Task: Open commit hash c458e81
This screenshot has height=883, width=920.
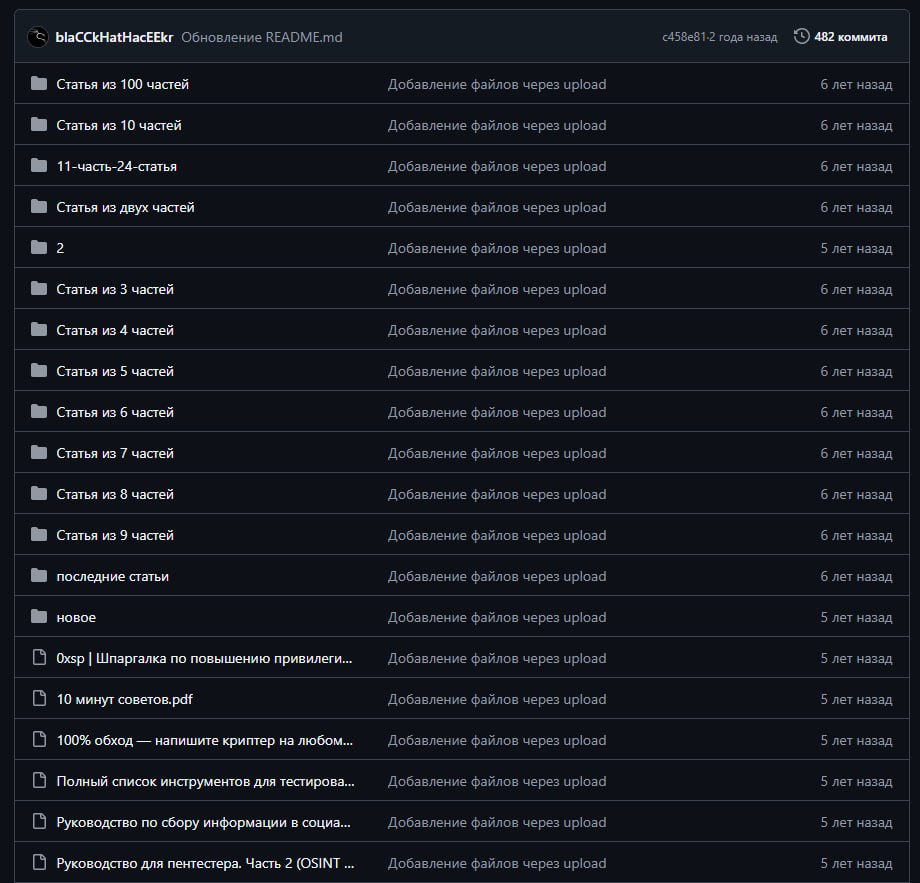Action: 687,37
